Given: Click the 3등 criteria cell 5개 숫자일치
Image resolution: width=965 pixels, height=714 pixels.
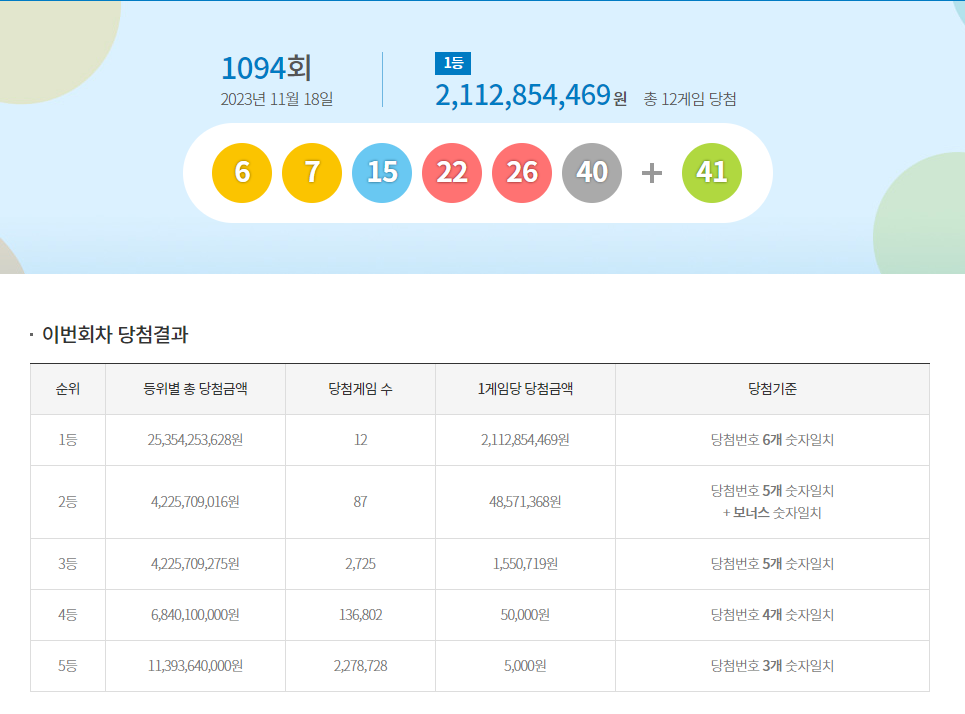Looking at the screenshot, I should [772, 564].
